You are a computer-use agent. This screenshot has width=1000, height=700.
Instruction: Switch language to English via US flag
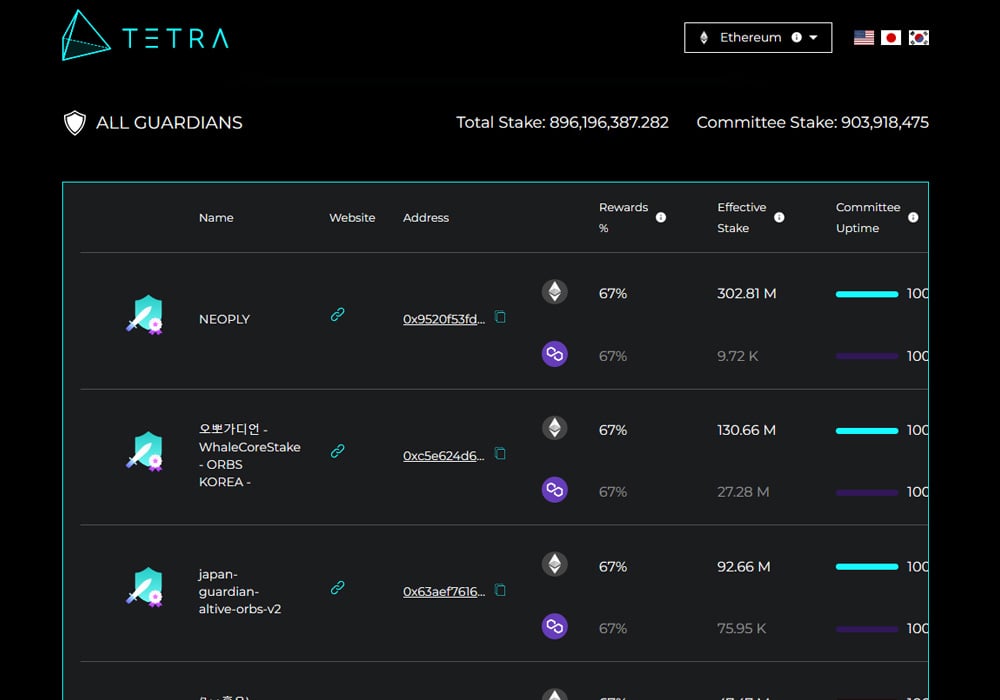click(864, 38)
